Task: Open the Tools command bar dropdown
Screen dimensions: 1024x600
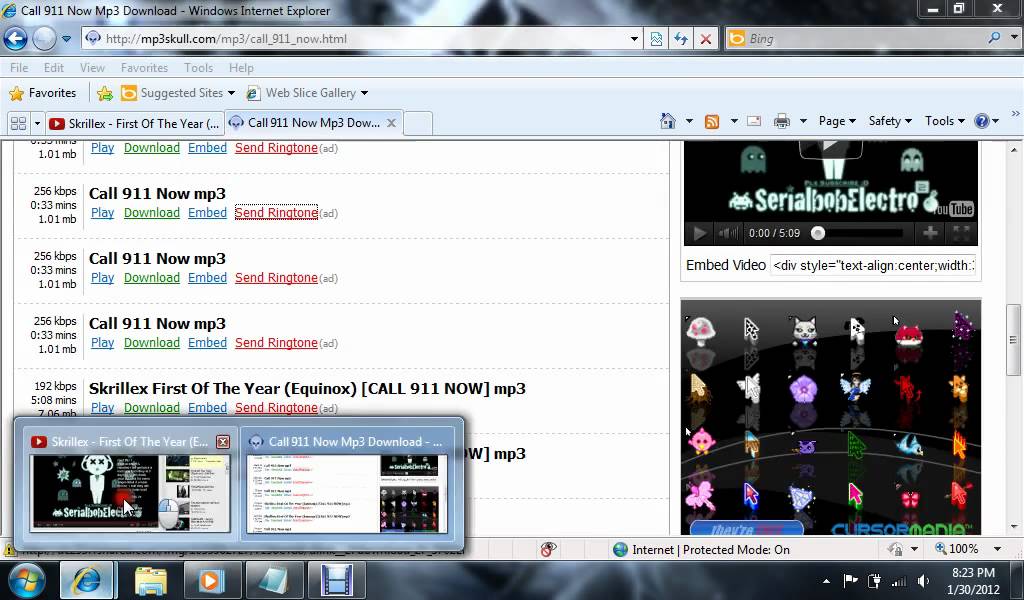Action: point(944,121)
